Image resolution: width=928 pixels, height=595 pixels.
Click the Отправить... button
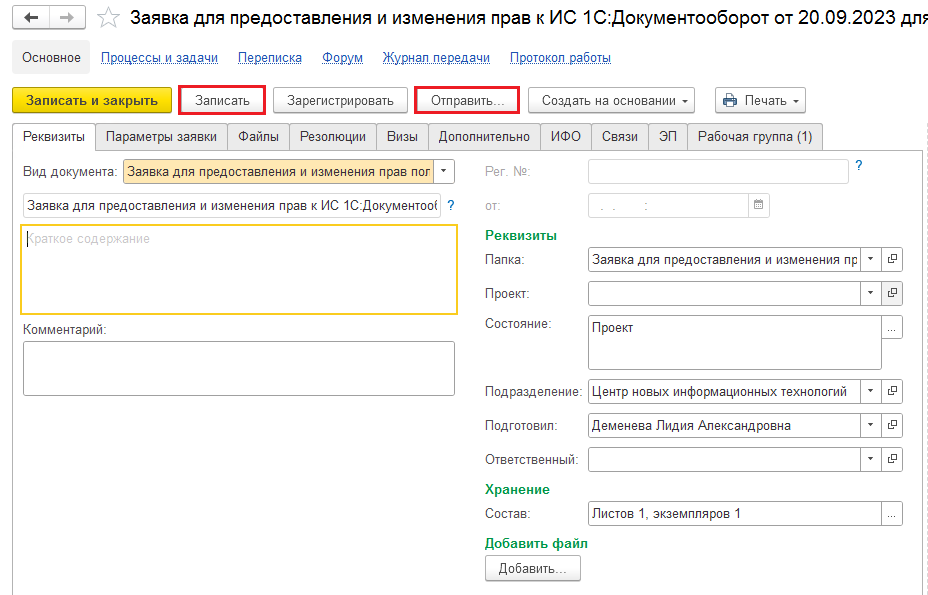coord(467,101)
